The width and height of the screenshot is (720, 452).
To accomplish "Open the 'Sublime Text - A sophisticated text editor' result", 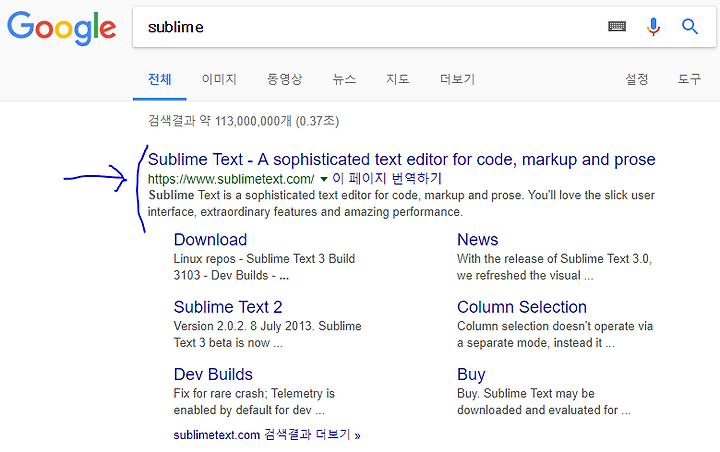I will click(x=401, y=159).
